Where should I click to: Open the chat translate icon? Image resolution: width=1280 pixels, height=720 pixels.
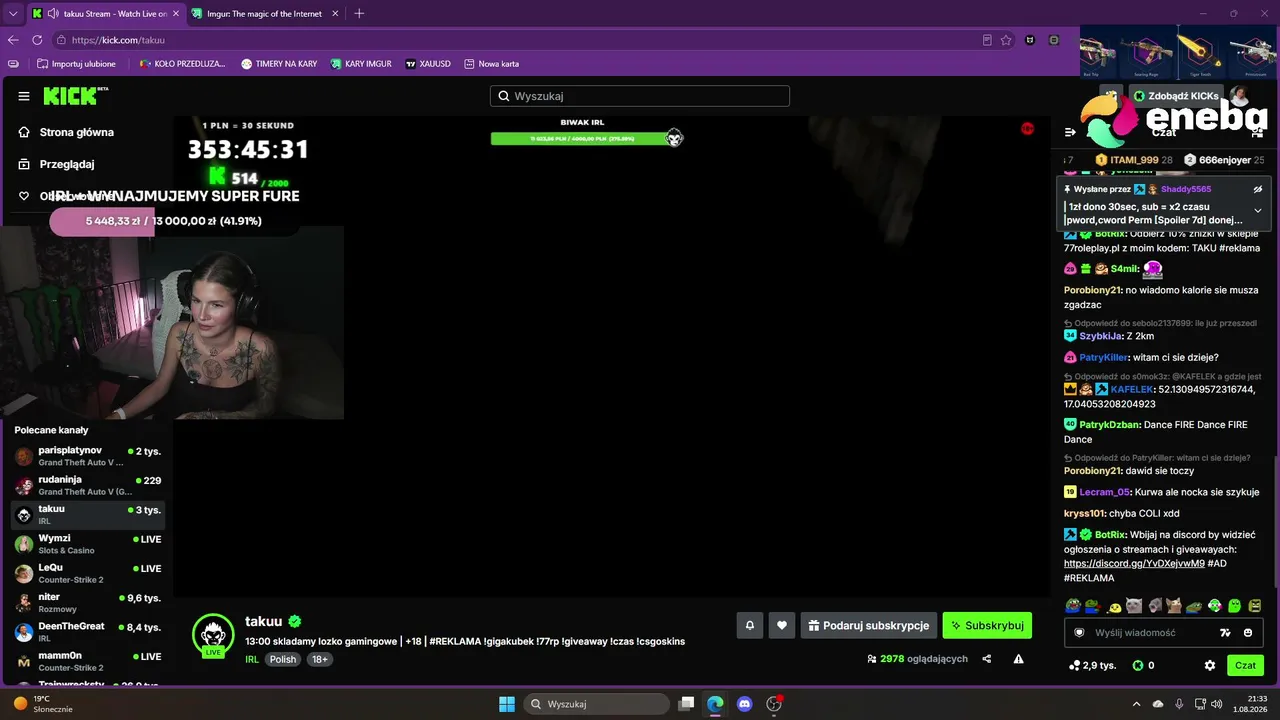tap(1225, 633)
